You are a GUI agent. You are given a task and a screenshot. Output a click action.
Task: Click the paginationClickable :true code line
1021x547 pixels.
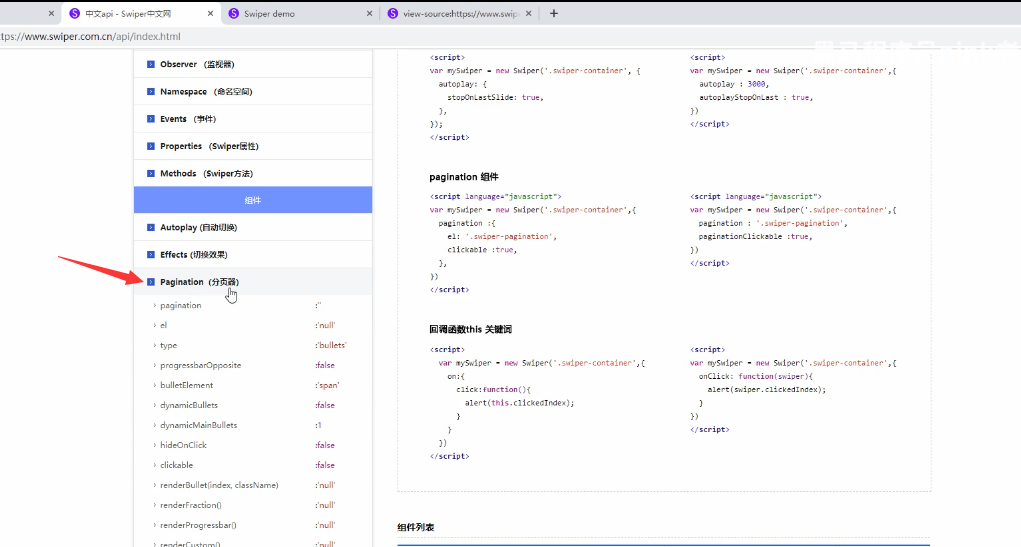[755, 237]
